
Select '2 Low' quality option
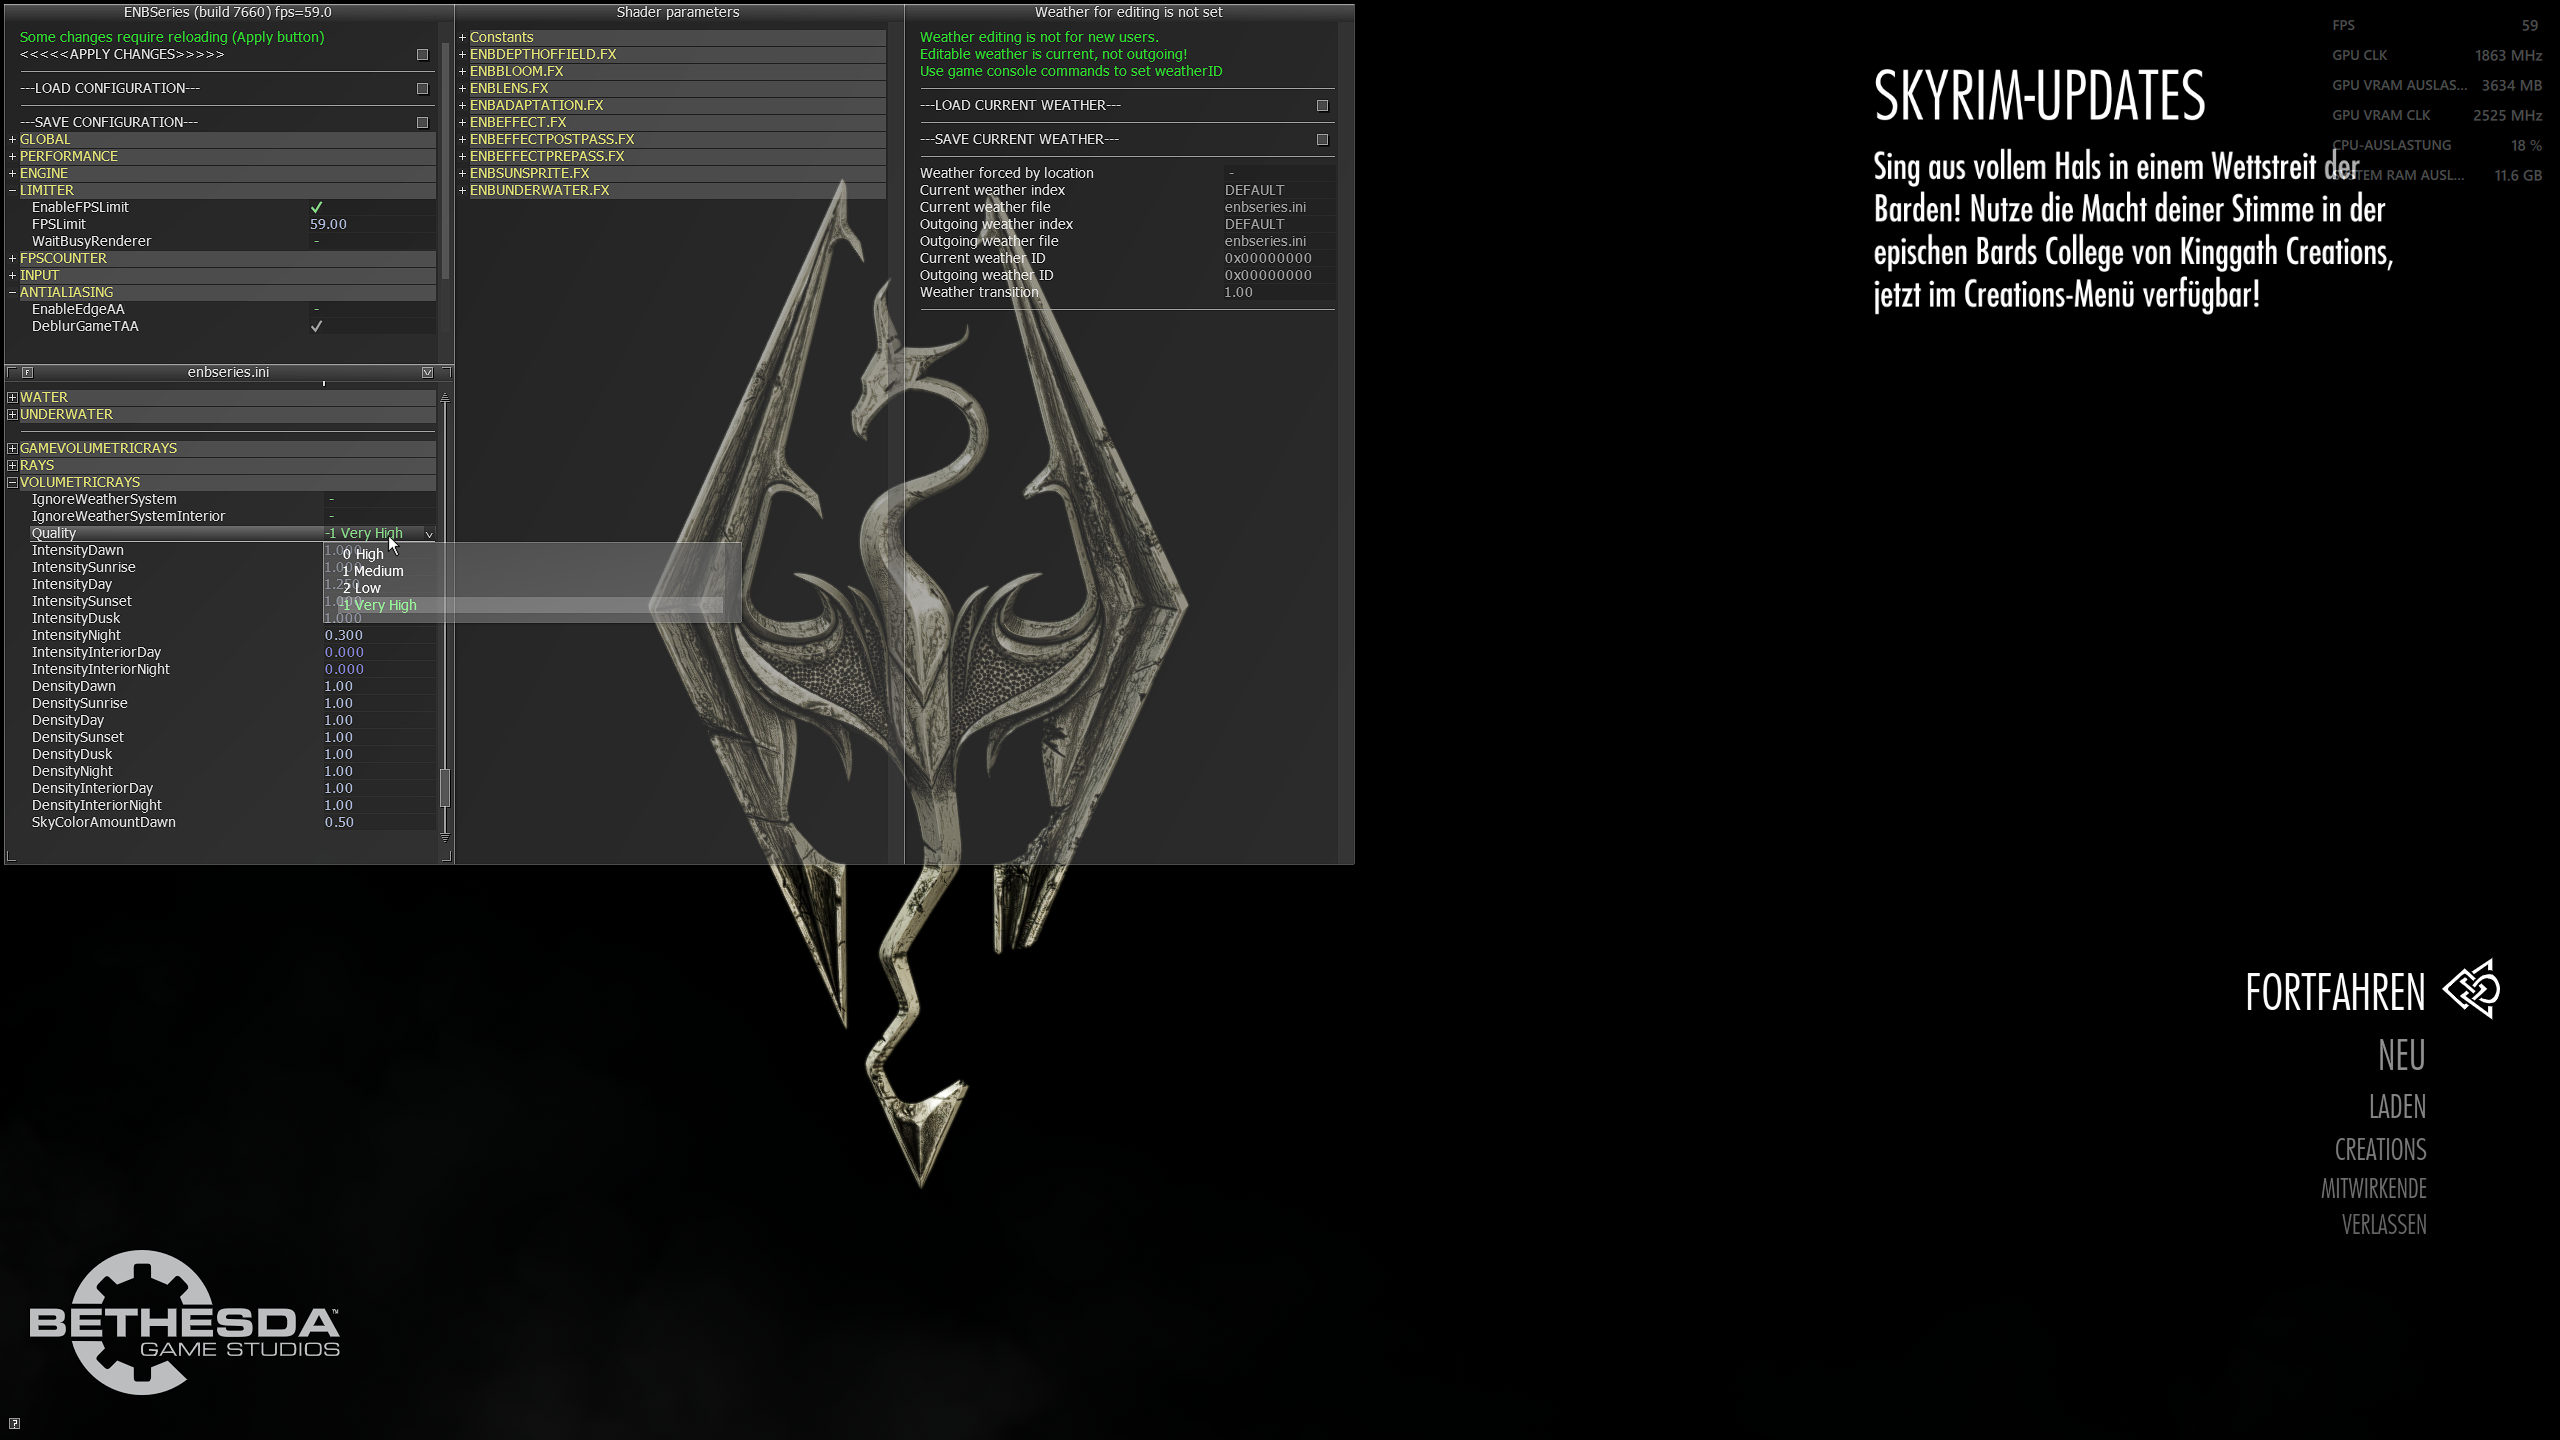point(362,588)
